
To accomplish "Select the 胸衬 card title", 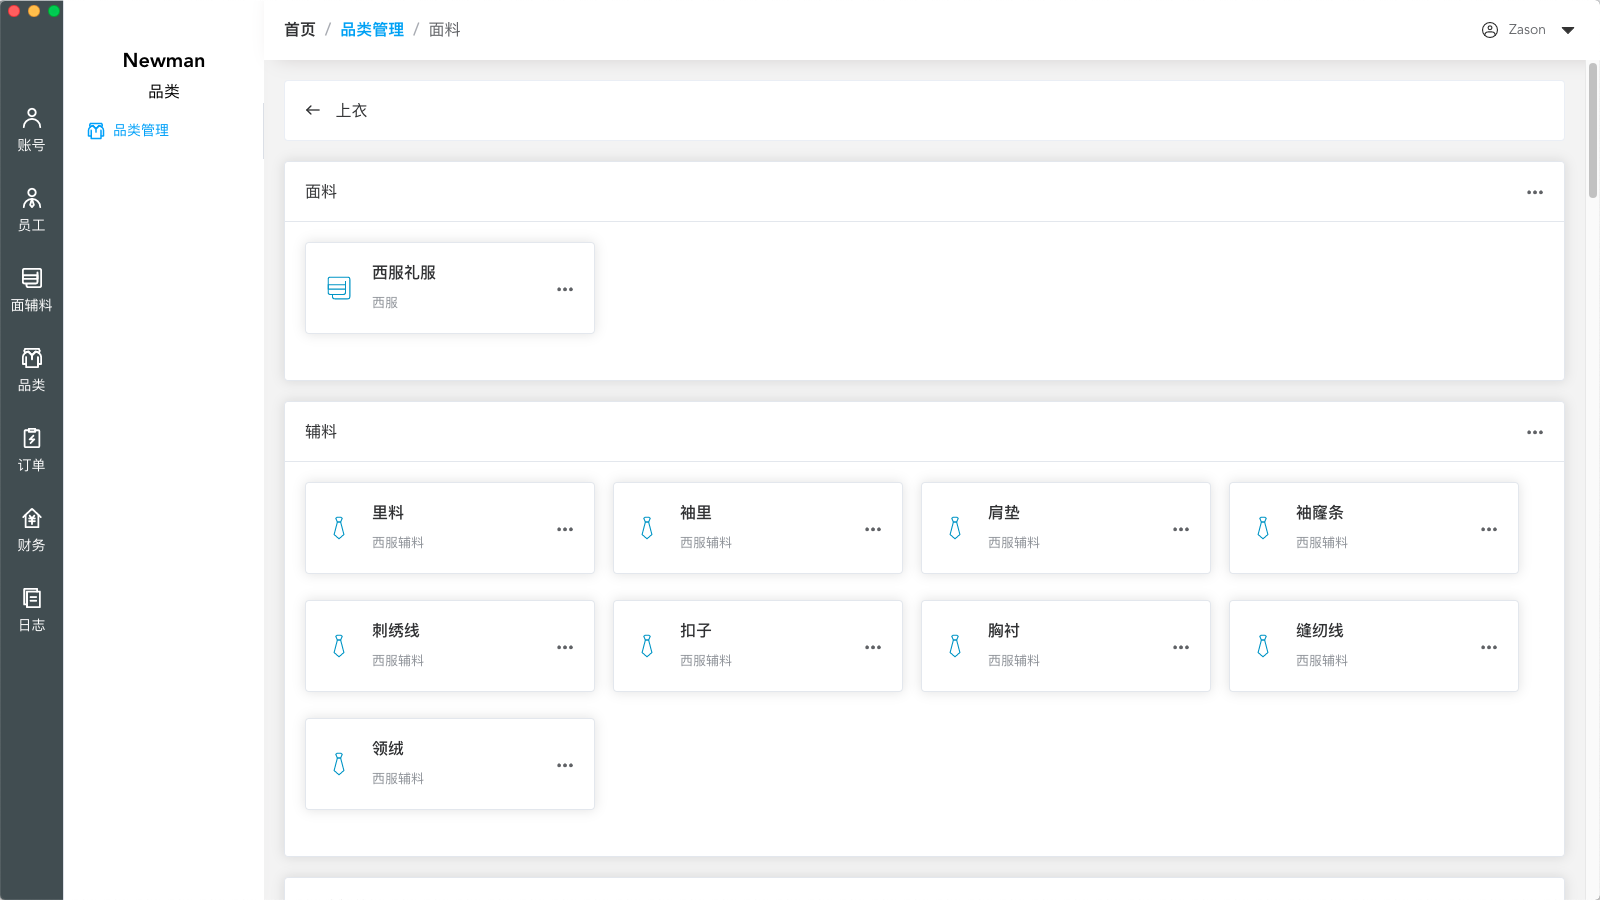I will point(1004,631).
